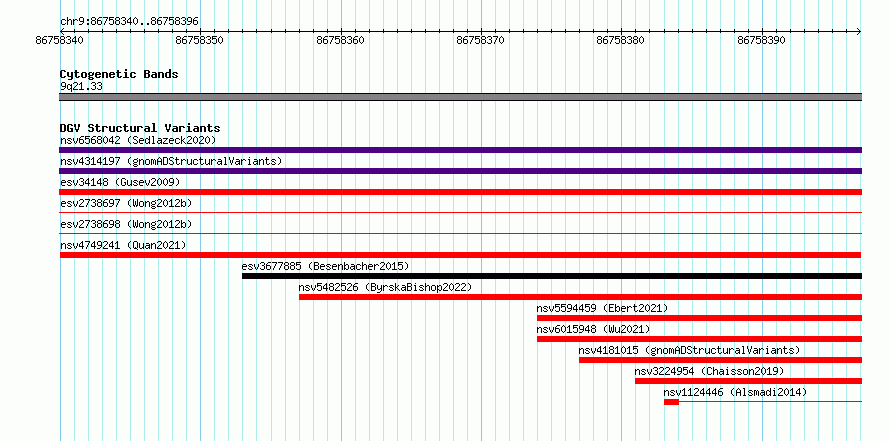This screenshot has height=441, width=890.
Task: Select the nsv3224954 (Chaisson2019) label
Action: coord(709,371)
